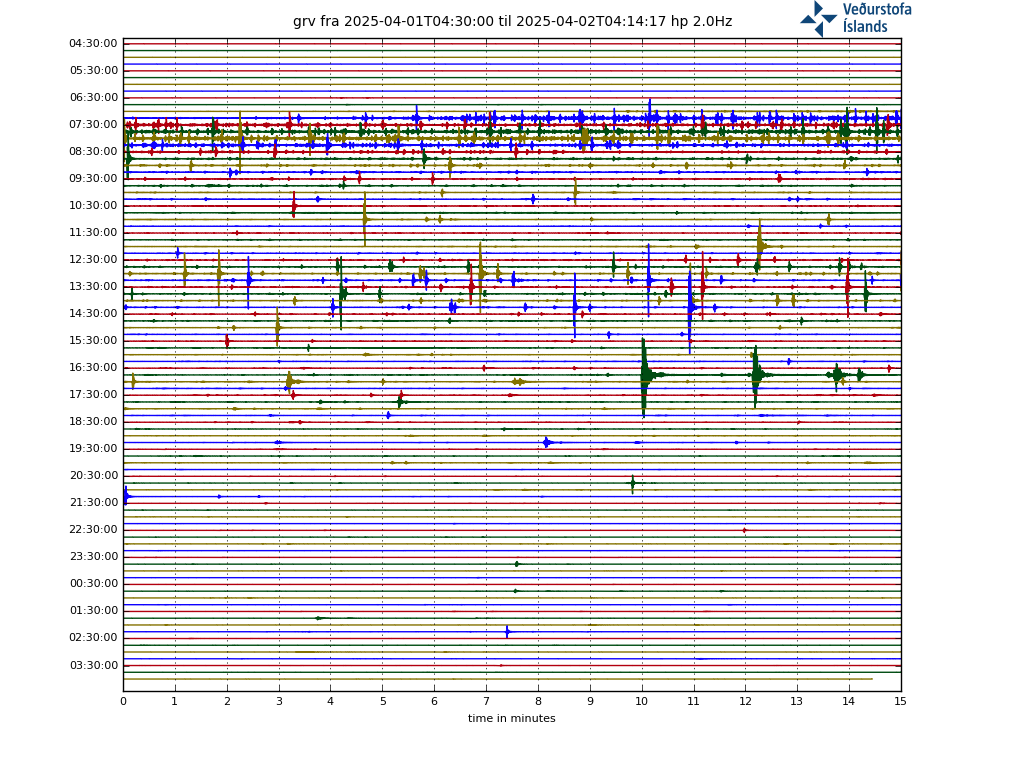Click the 01:30:00 time label

tap(93, 611)
